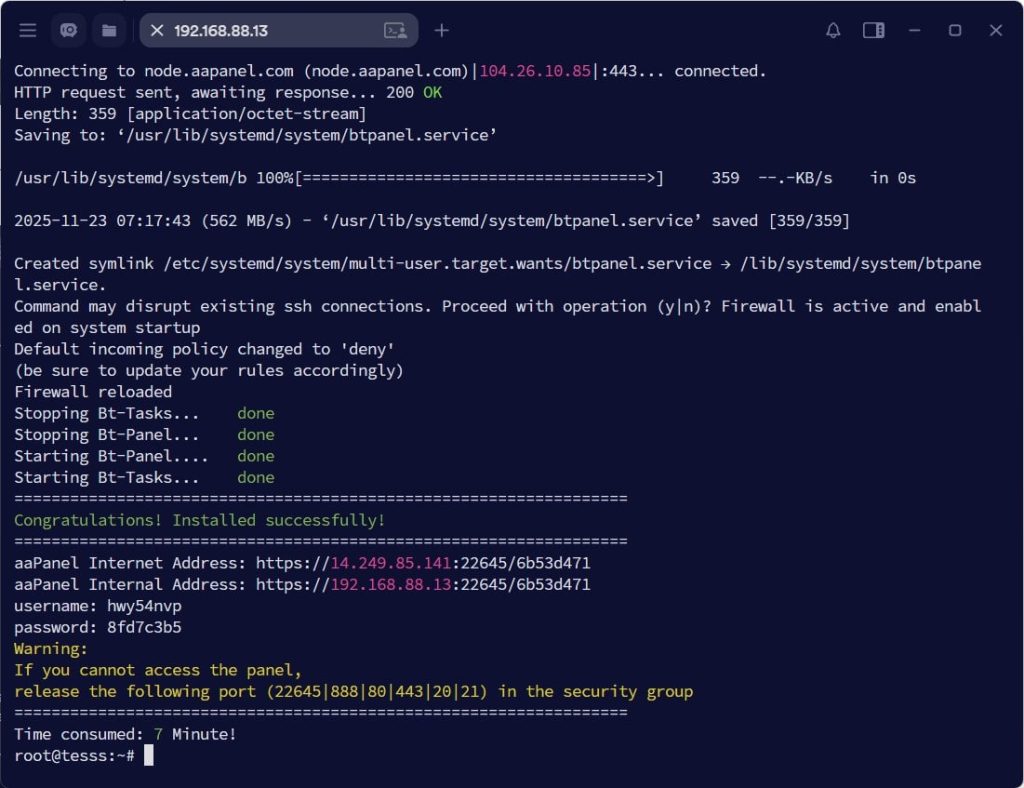Select the 192.168.88.13 tab title
Image resolution: width=1024 pixels, height=788 pixels.
[x=221, y=31]
